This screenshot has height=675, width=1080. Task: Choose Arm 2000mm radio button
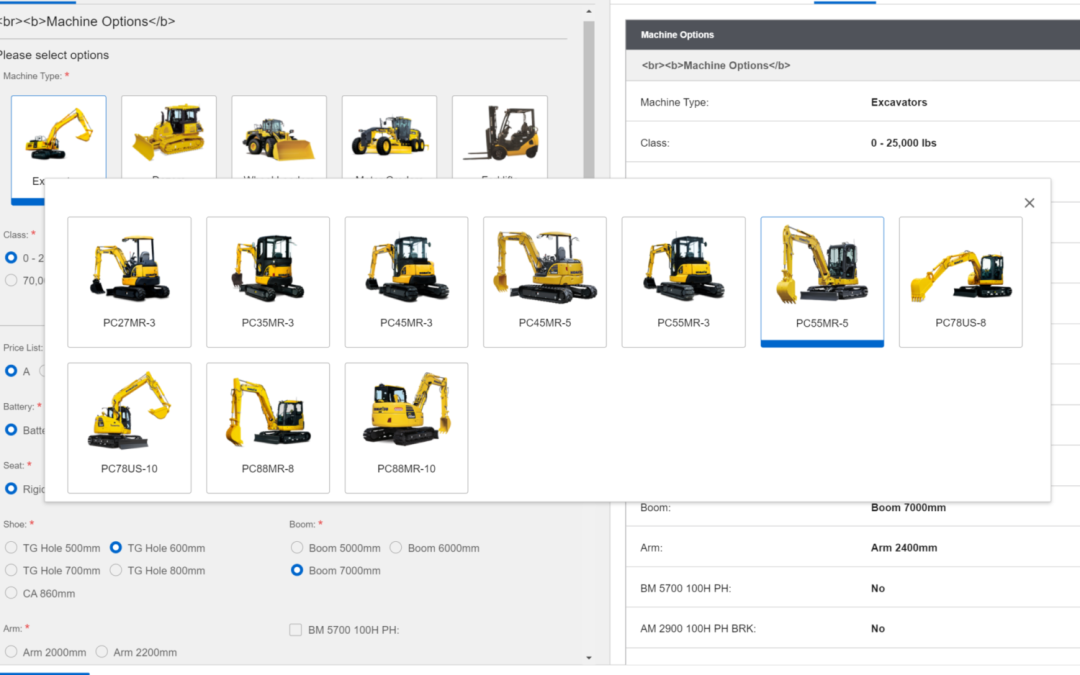[x=11, y=652]
